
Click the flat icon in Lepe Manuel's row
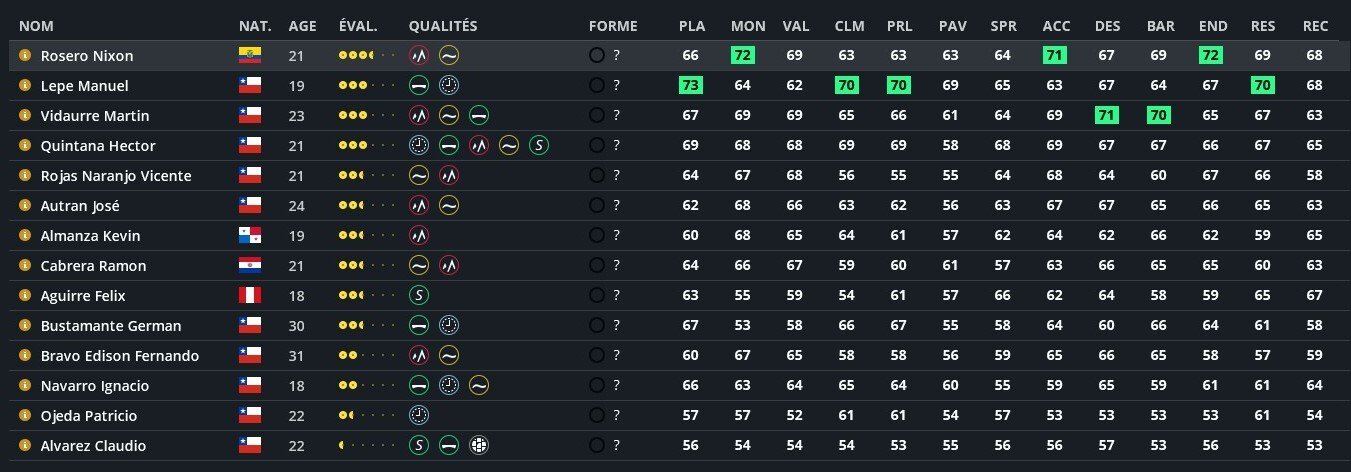(419, 86)
